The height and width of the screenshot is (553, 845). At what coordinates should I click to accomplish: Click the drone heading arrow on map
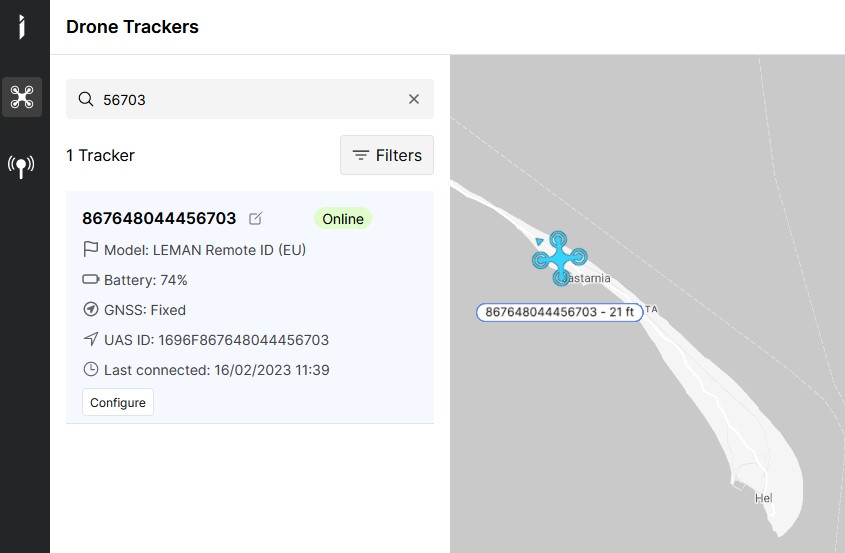[539, 240]
